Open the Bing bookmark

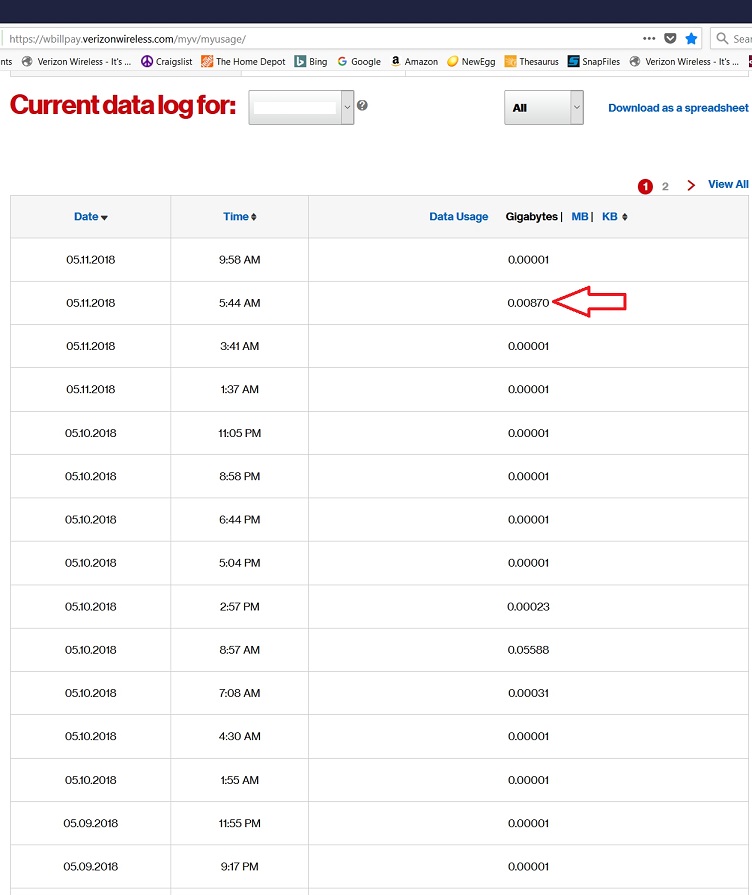[311, 62]
